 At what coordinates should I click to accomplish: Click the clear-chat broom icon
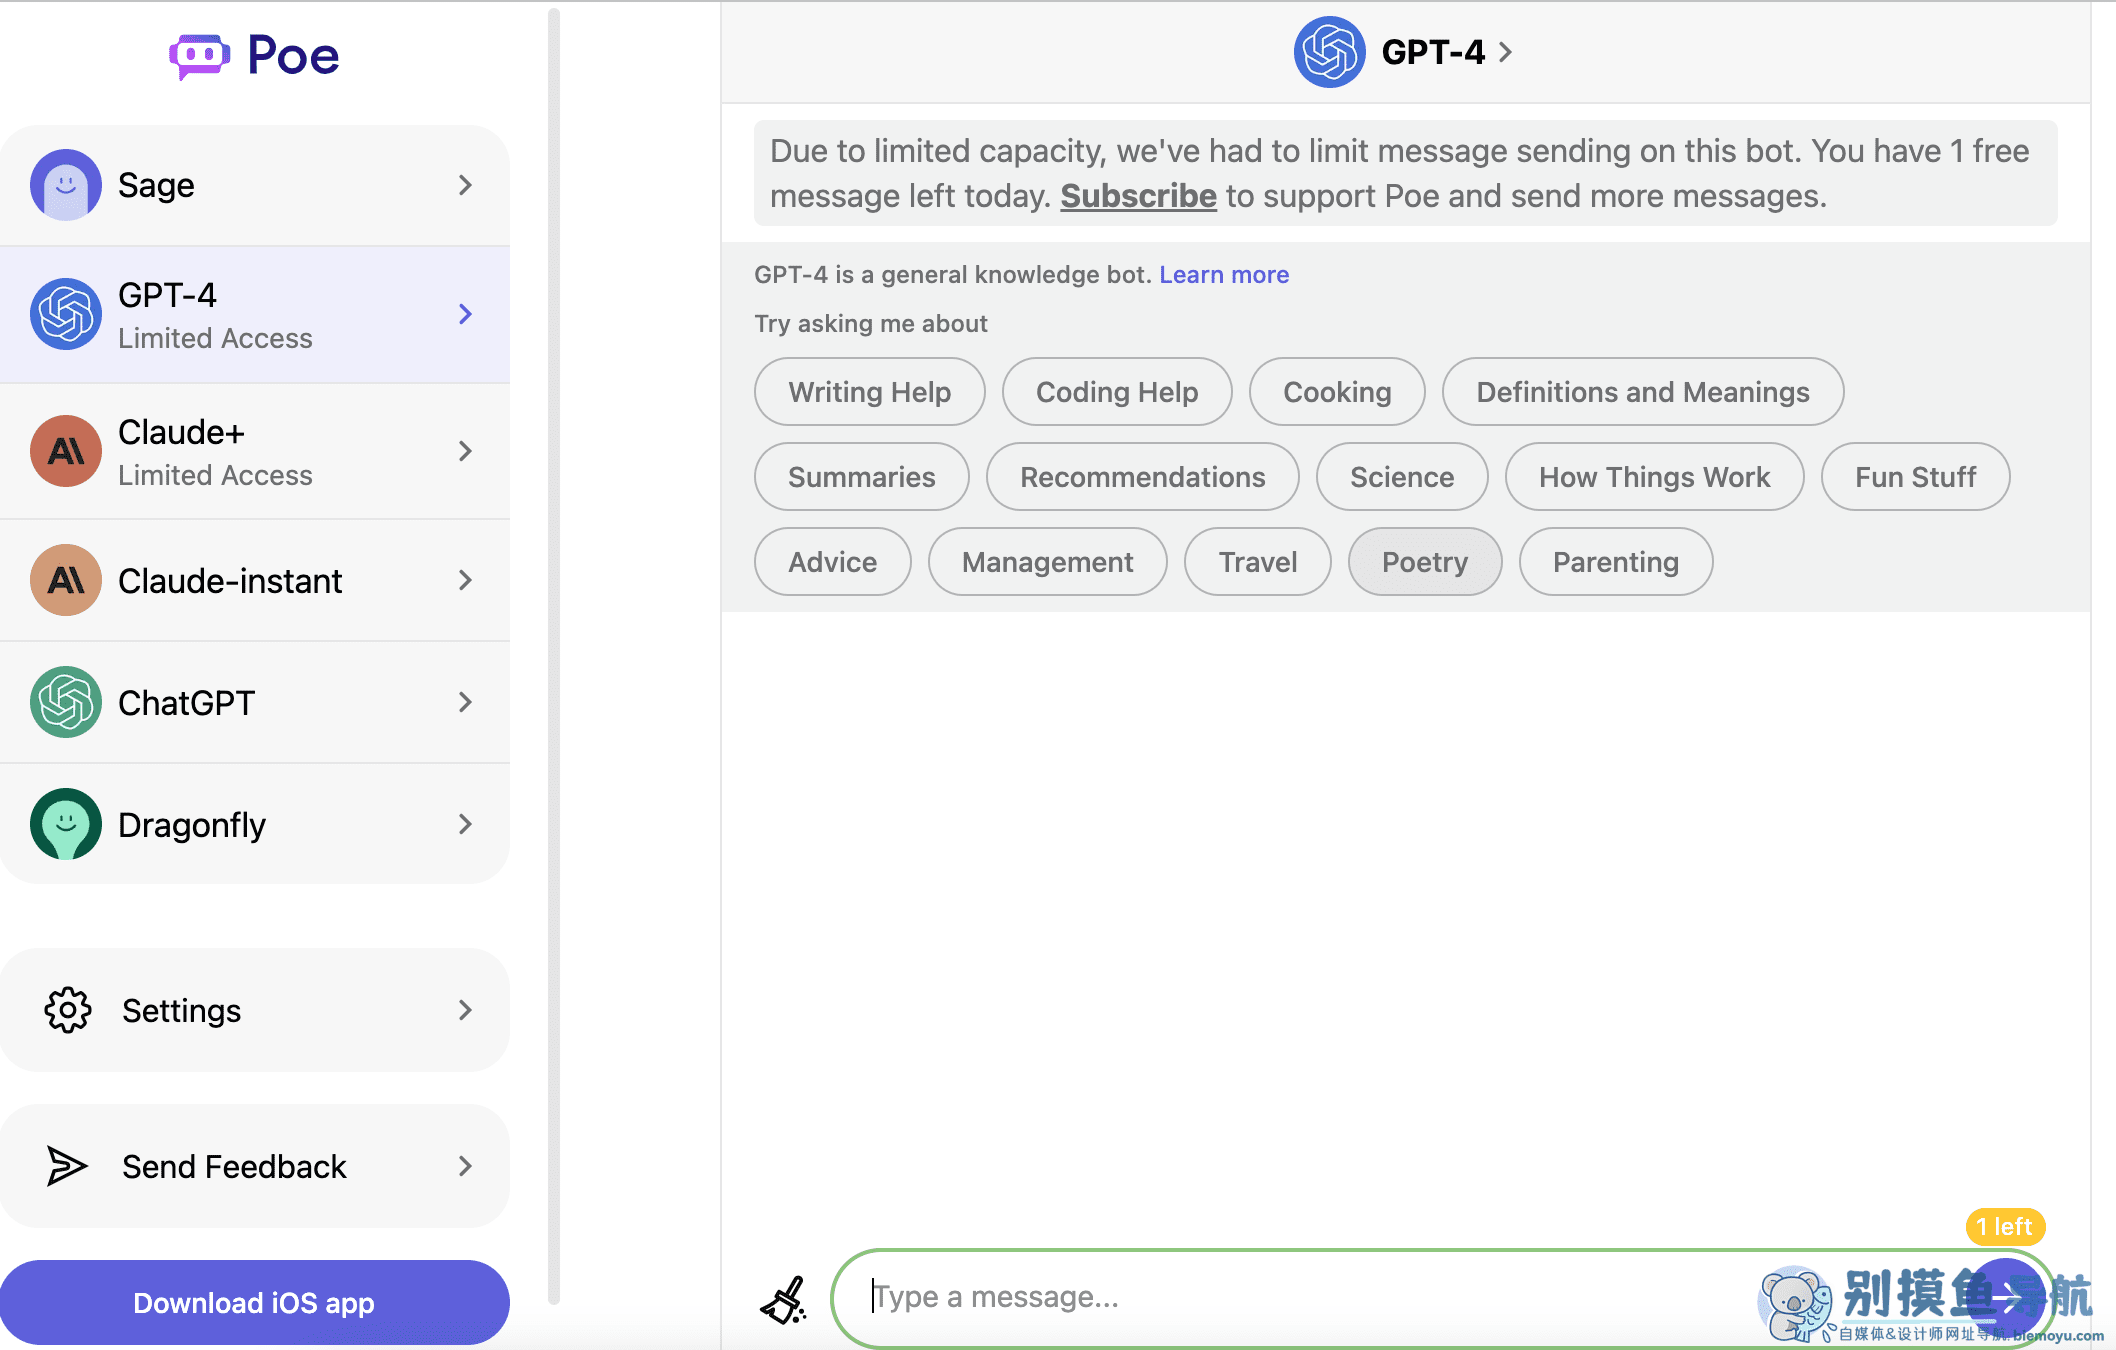(784, 1299)
